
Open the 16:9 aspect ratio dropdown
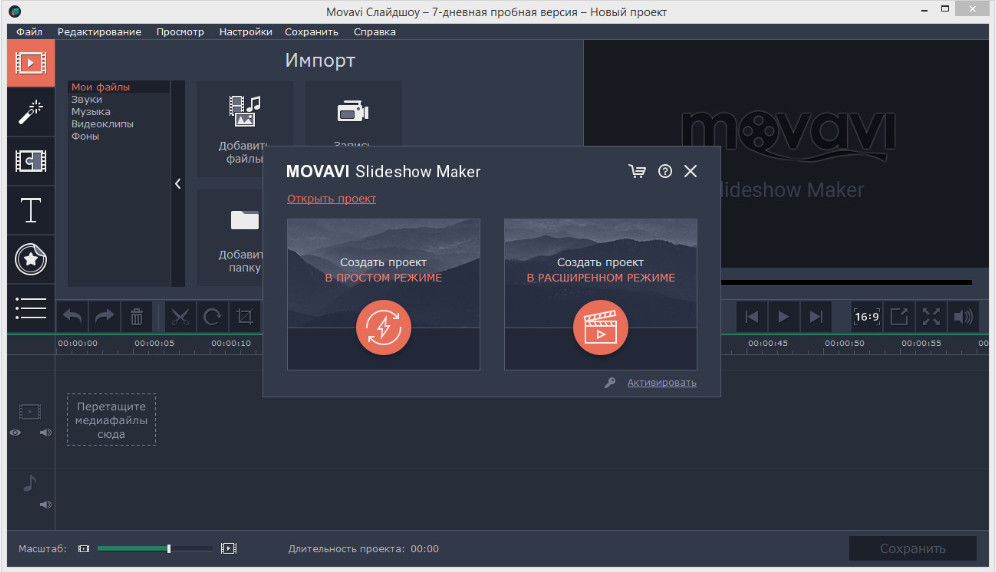(x=866, y=317)
